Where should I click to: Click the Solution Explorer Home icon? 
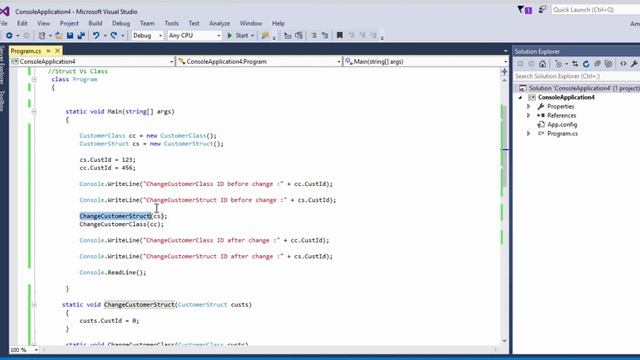(x=542, y=64)
